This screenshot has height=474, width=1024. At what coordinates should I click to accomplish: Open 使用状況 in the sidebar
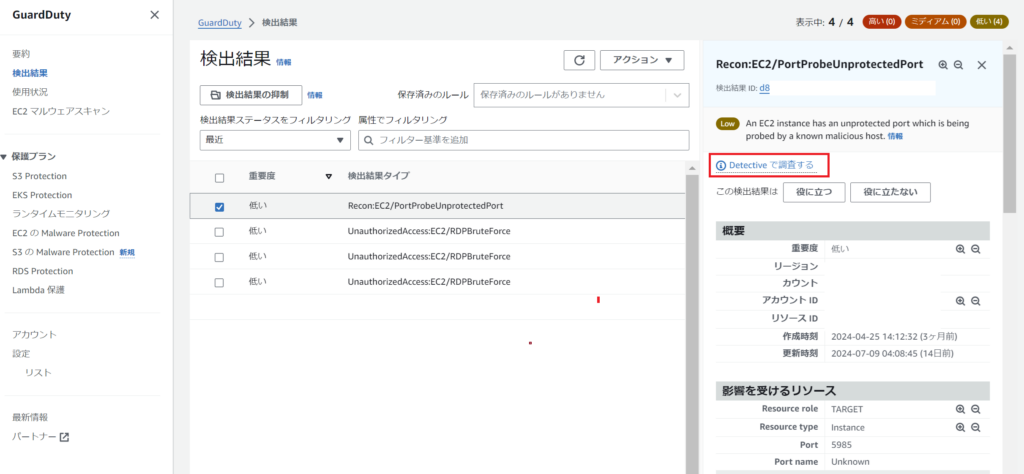click(x=30, y=92)
